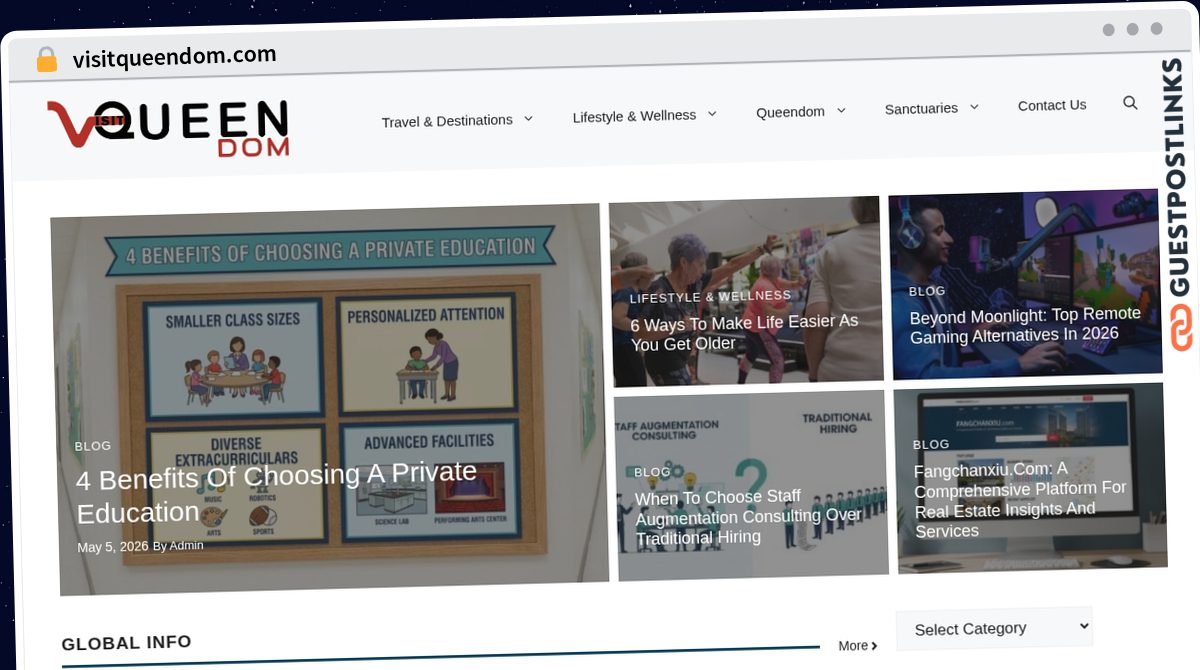Open 4 Benefits Of Choosing A Private Education

click(276, 493)
